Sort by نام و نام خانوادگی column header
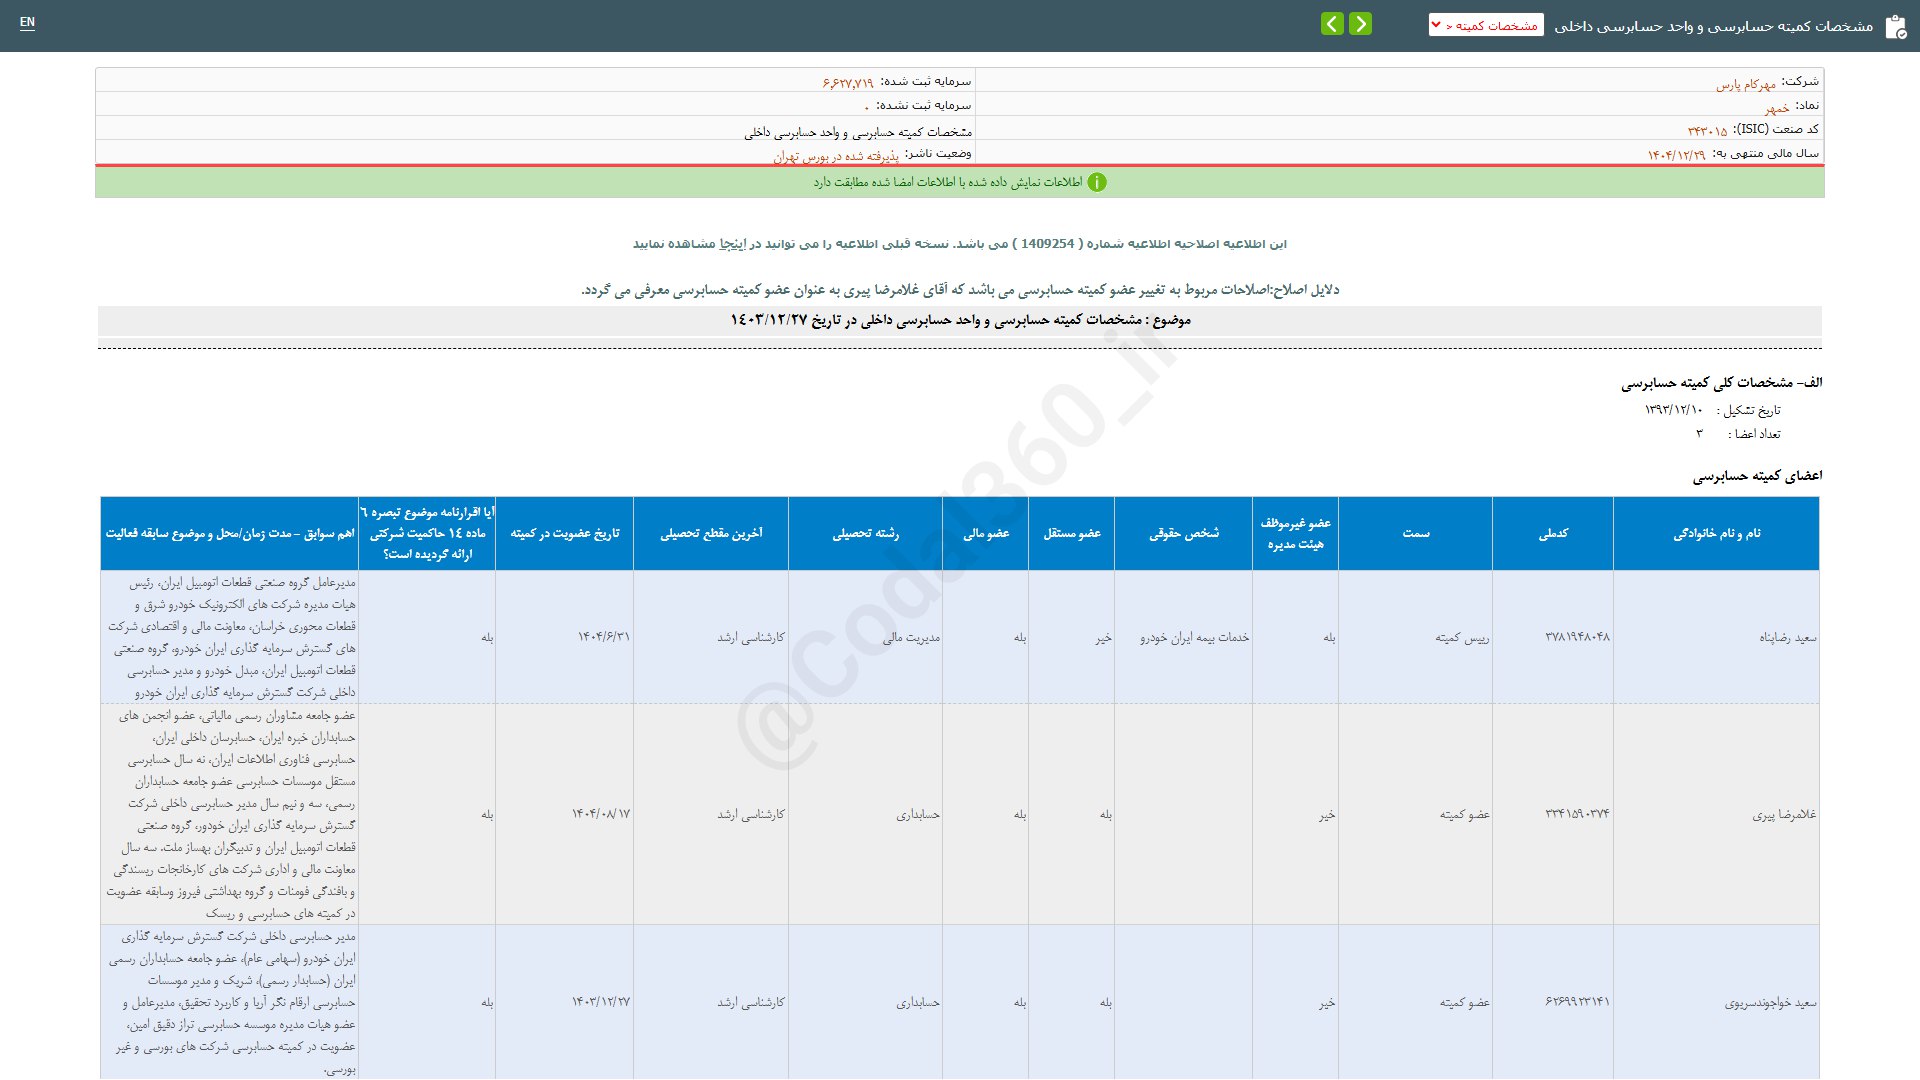This screenshot has height=1080, width=1920. coord(1716,533)
